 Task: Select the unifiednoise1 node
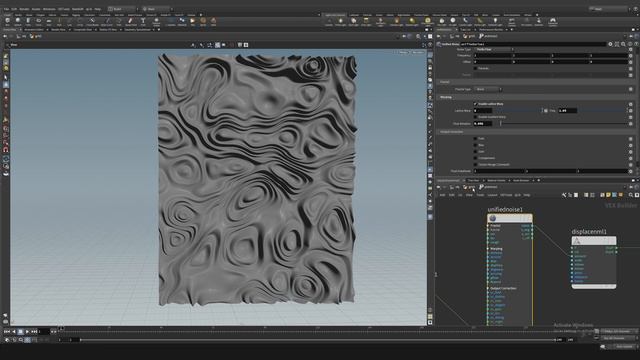click(x=510, y=218)
